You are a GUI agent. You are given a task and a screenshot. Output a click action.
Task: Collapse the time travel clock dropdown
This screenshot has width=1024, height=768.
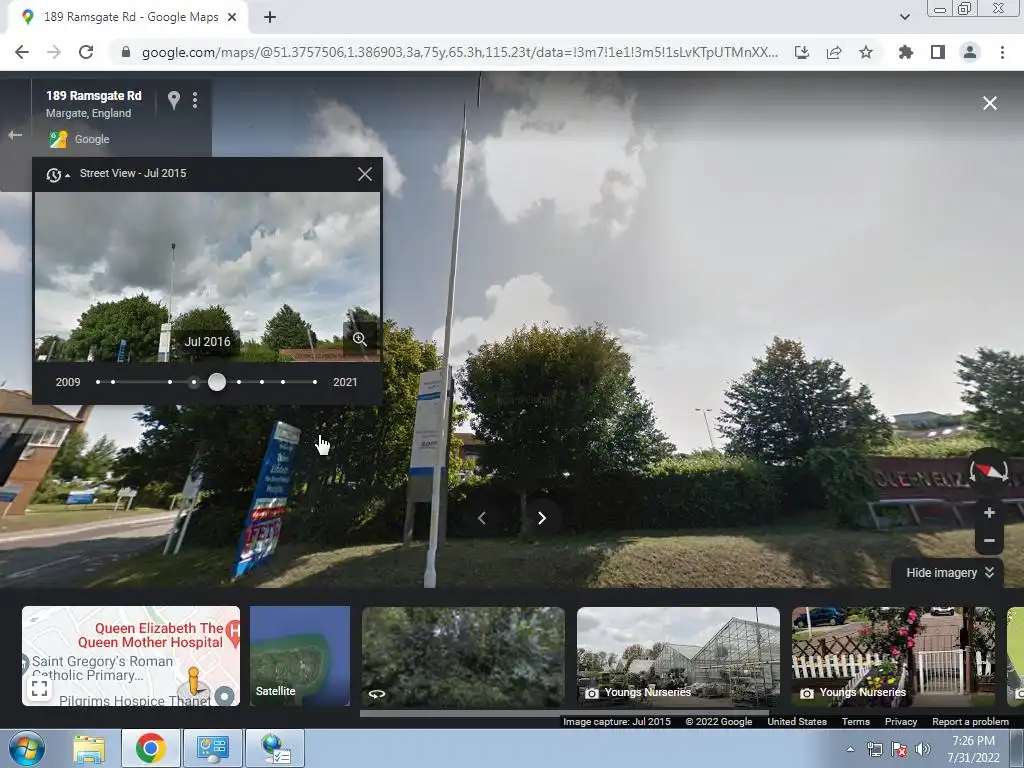57,174
